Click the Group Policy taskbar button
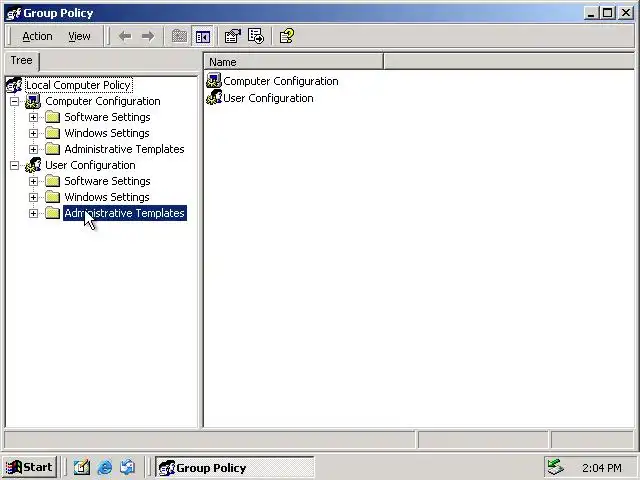 (235, 467)
